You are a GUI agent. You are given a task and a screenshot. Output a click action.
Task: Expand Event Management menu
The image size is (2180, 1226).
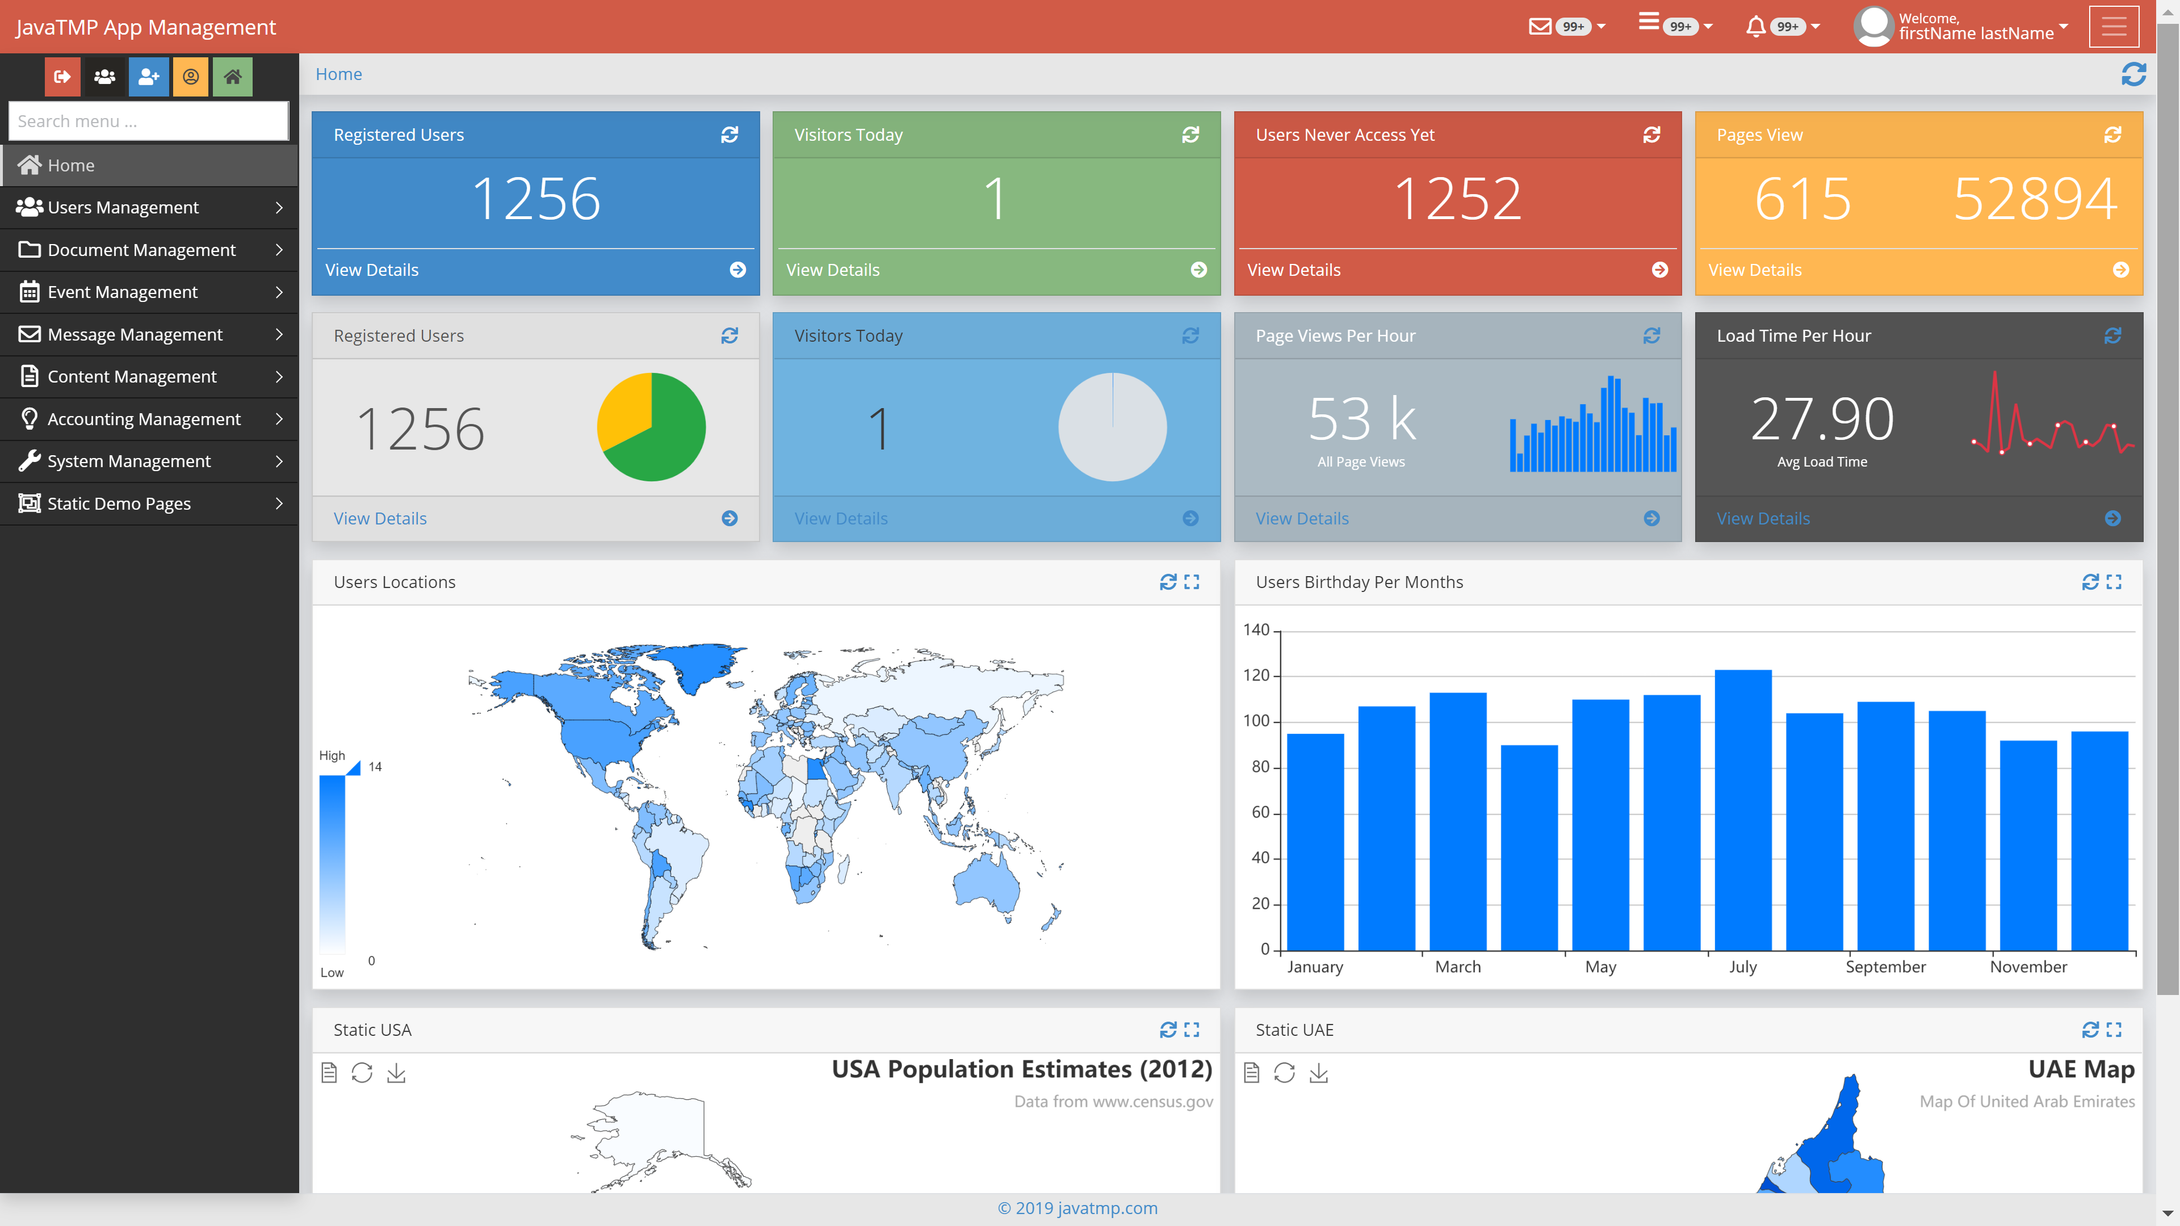click(150, 292)
